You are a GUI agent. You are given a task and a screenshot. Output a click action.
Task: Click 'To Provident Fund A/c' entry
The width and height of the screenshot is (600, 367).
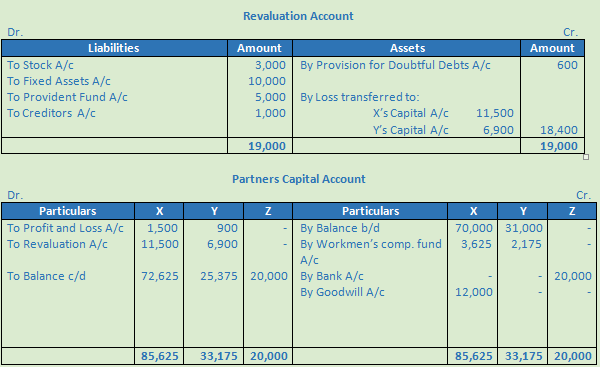67,97
